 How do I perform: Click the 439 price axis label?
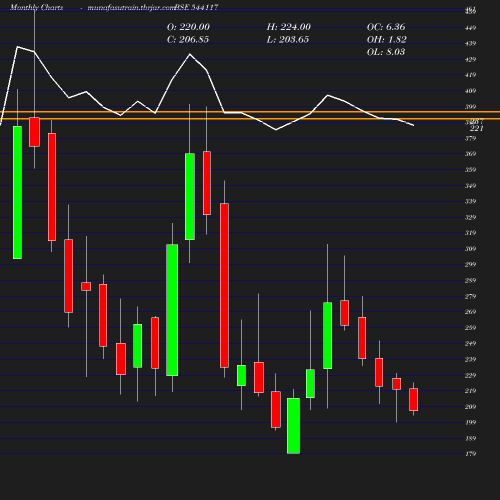(471, 43)
